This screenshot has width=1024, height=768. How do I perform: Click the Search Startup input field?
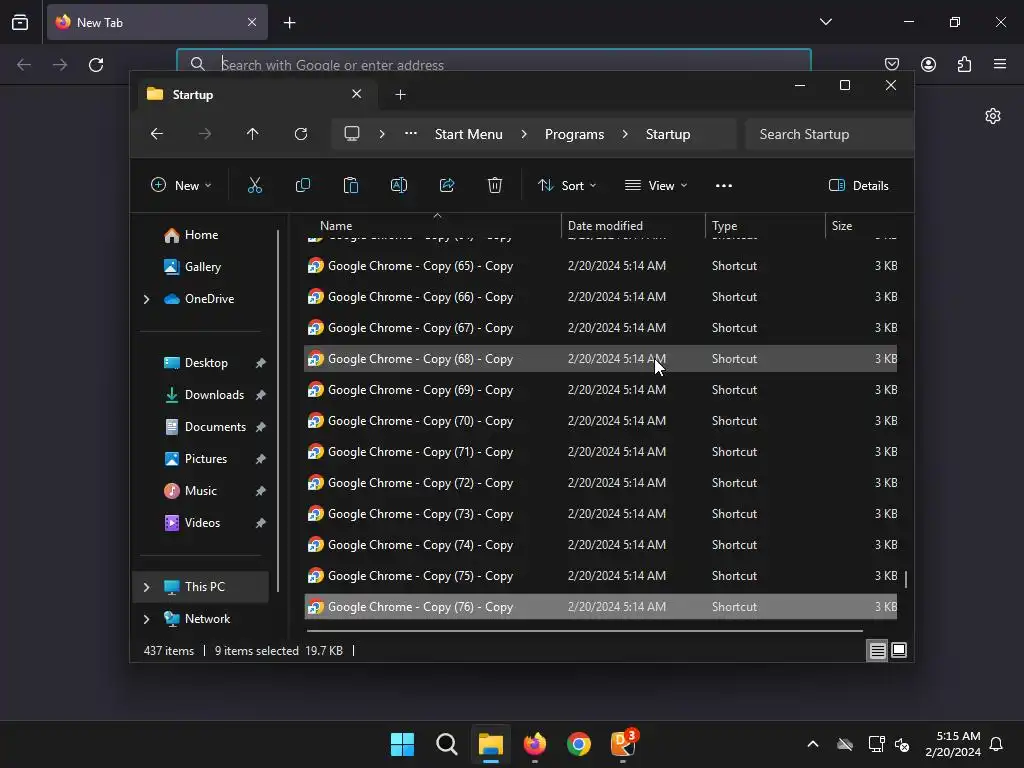829,134
